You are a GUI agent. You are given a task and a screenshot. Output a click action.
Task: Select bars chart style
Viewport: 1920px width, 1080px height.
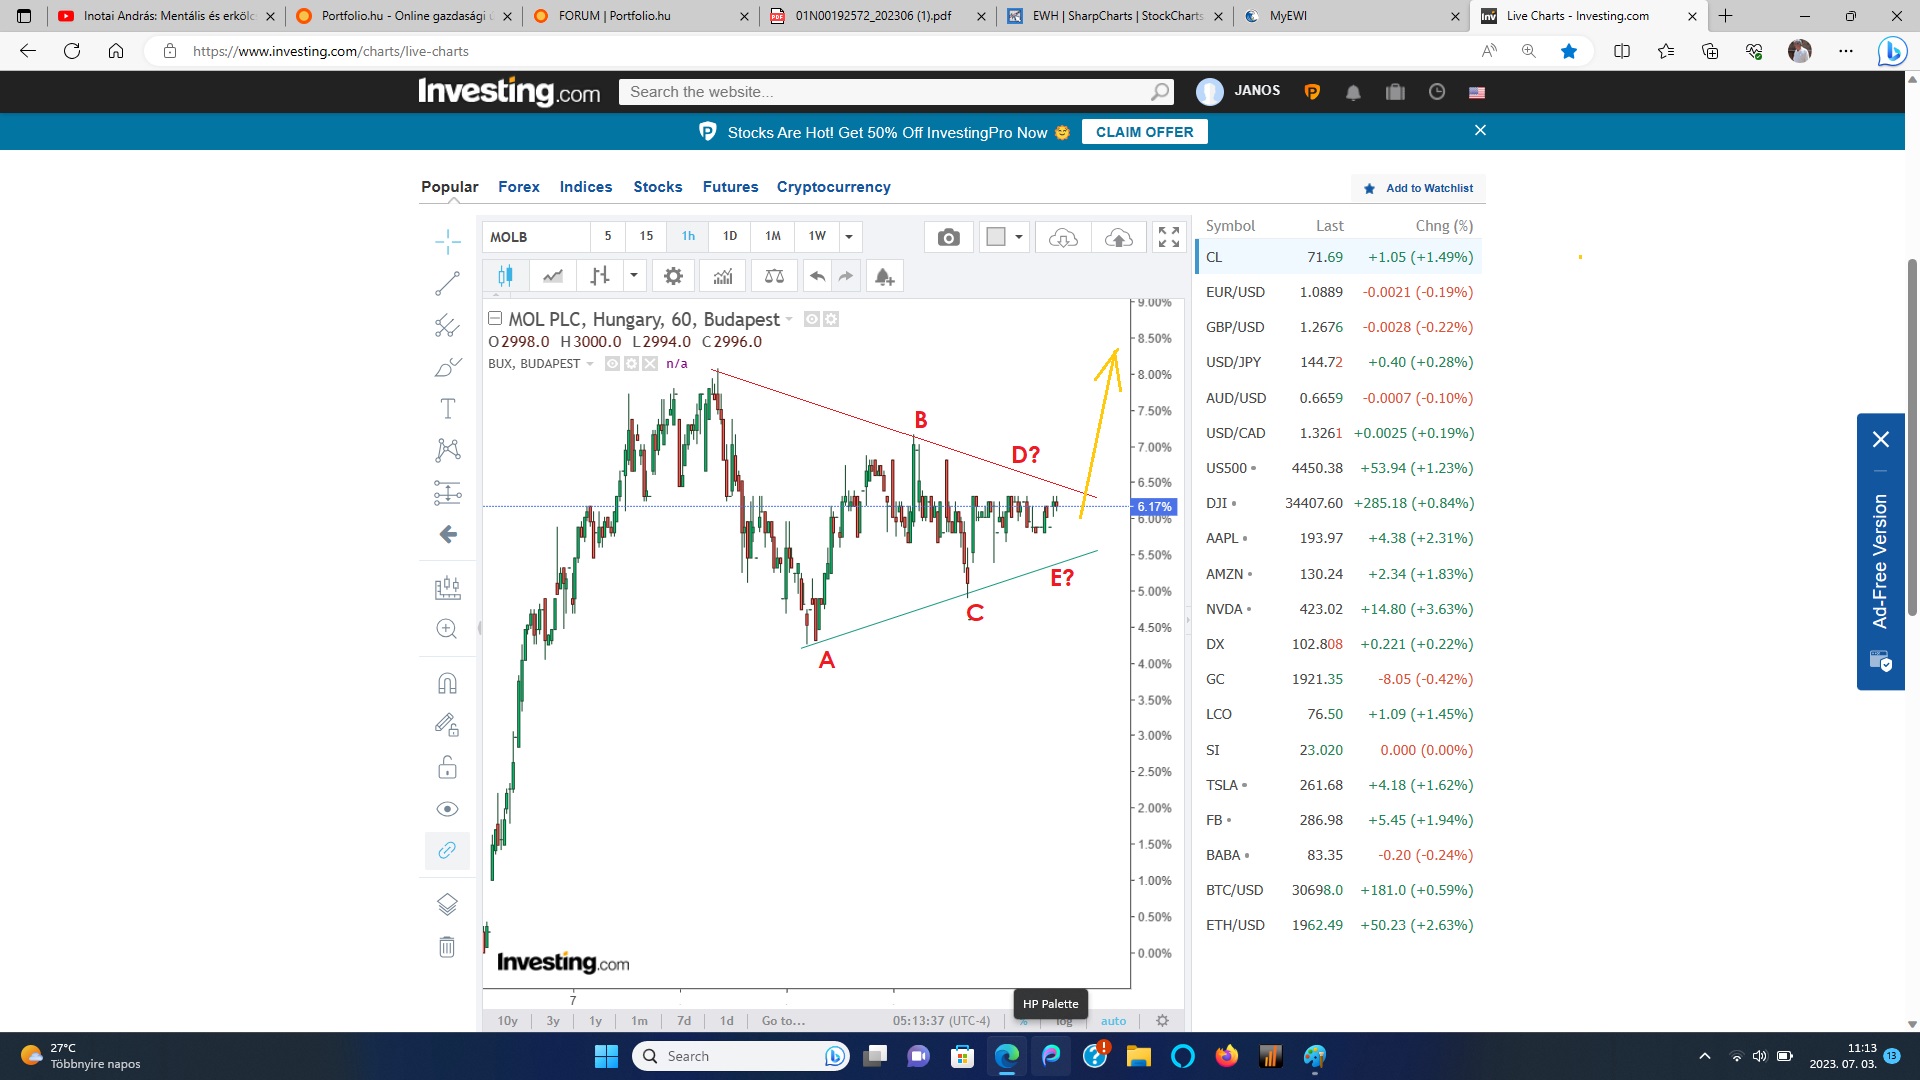pyautogui.click(x=600, y=276)
